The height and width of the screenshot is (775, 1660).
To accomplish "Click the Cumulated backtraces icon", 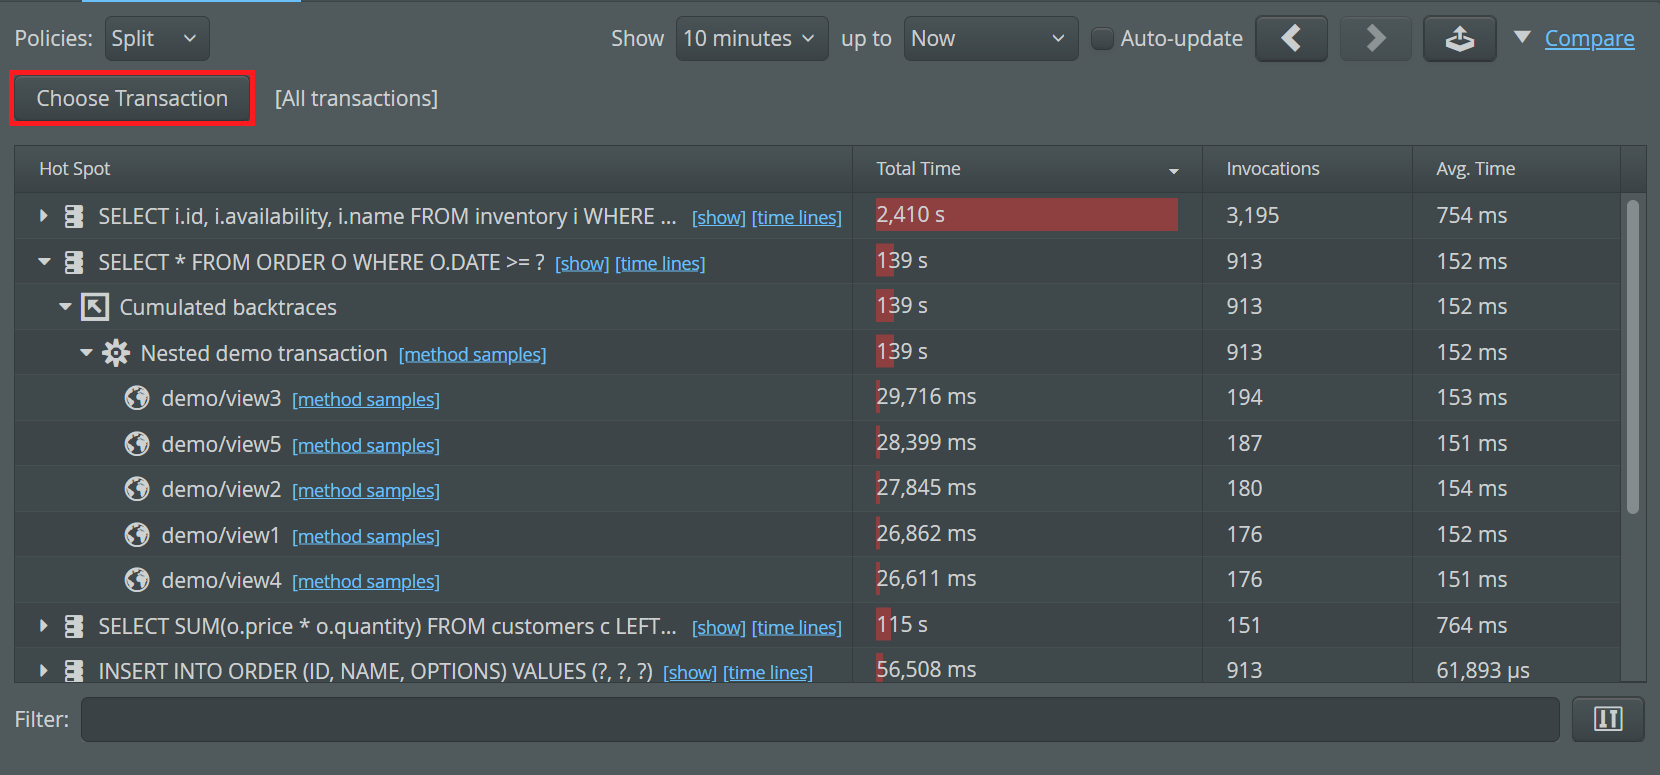I will pos(95,307).
